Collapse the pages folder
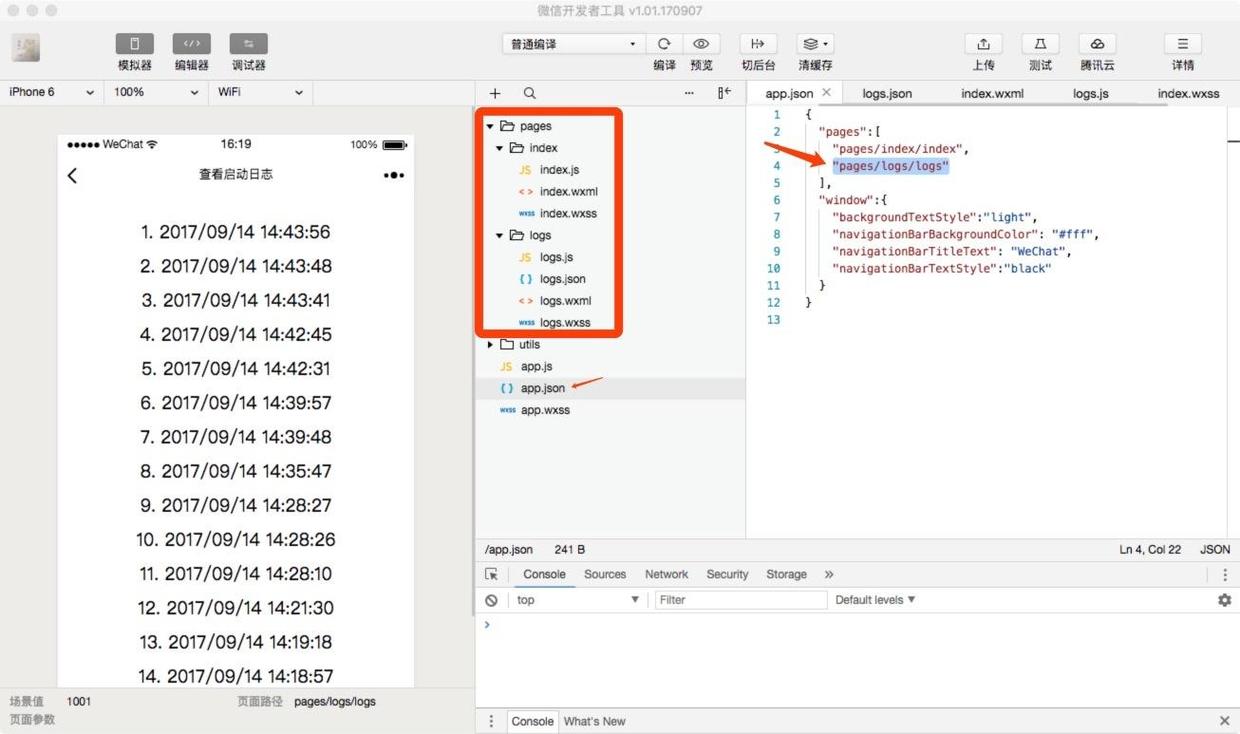The image size is (1240, 734). point(490,127)
